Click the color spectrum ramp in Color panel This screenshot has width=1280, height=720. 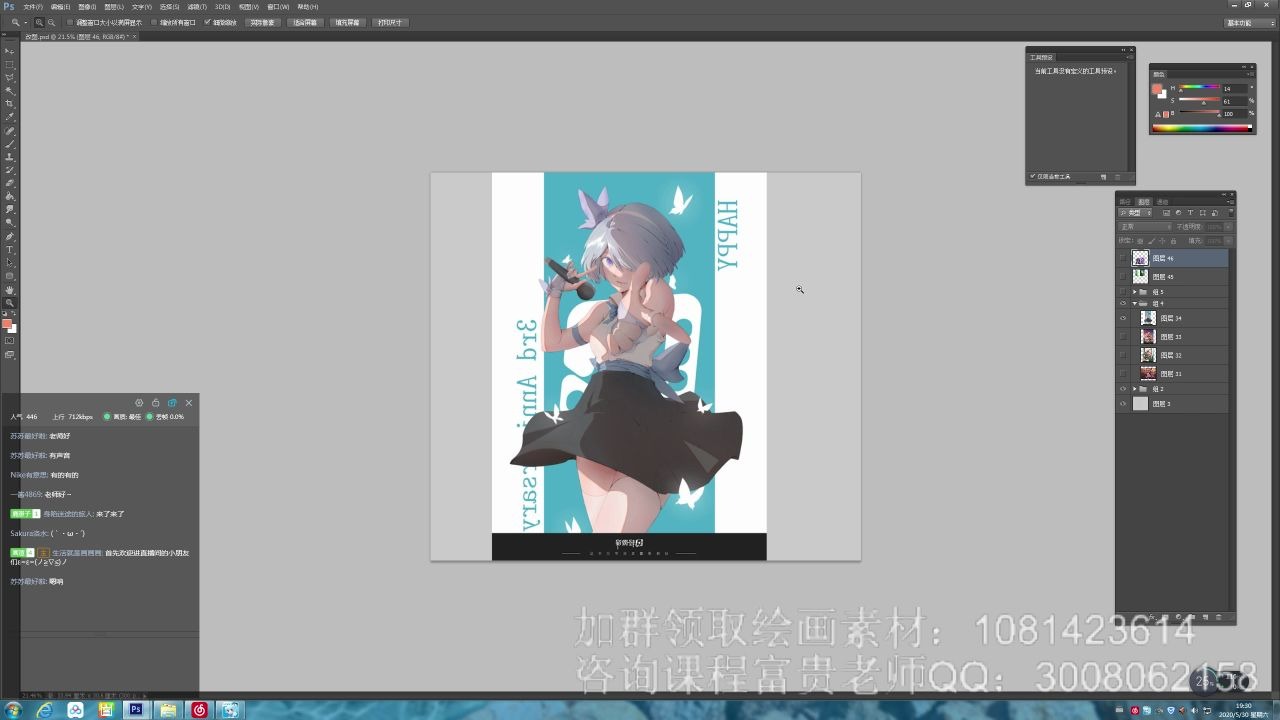[x=1202, y=128]
